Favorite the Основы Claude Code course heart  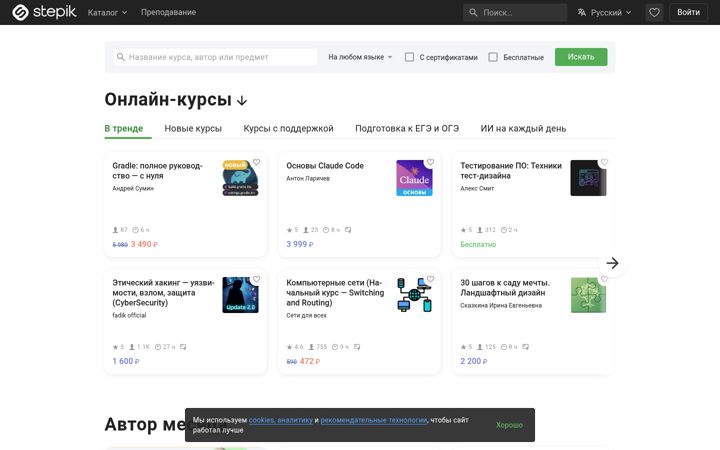tap(430, 162)
